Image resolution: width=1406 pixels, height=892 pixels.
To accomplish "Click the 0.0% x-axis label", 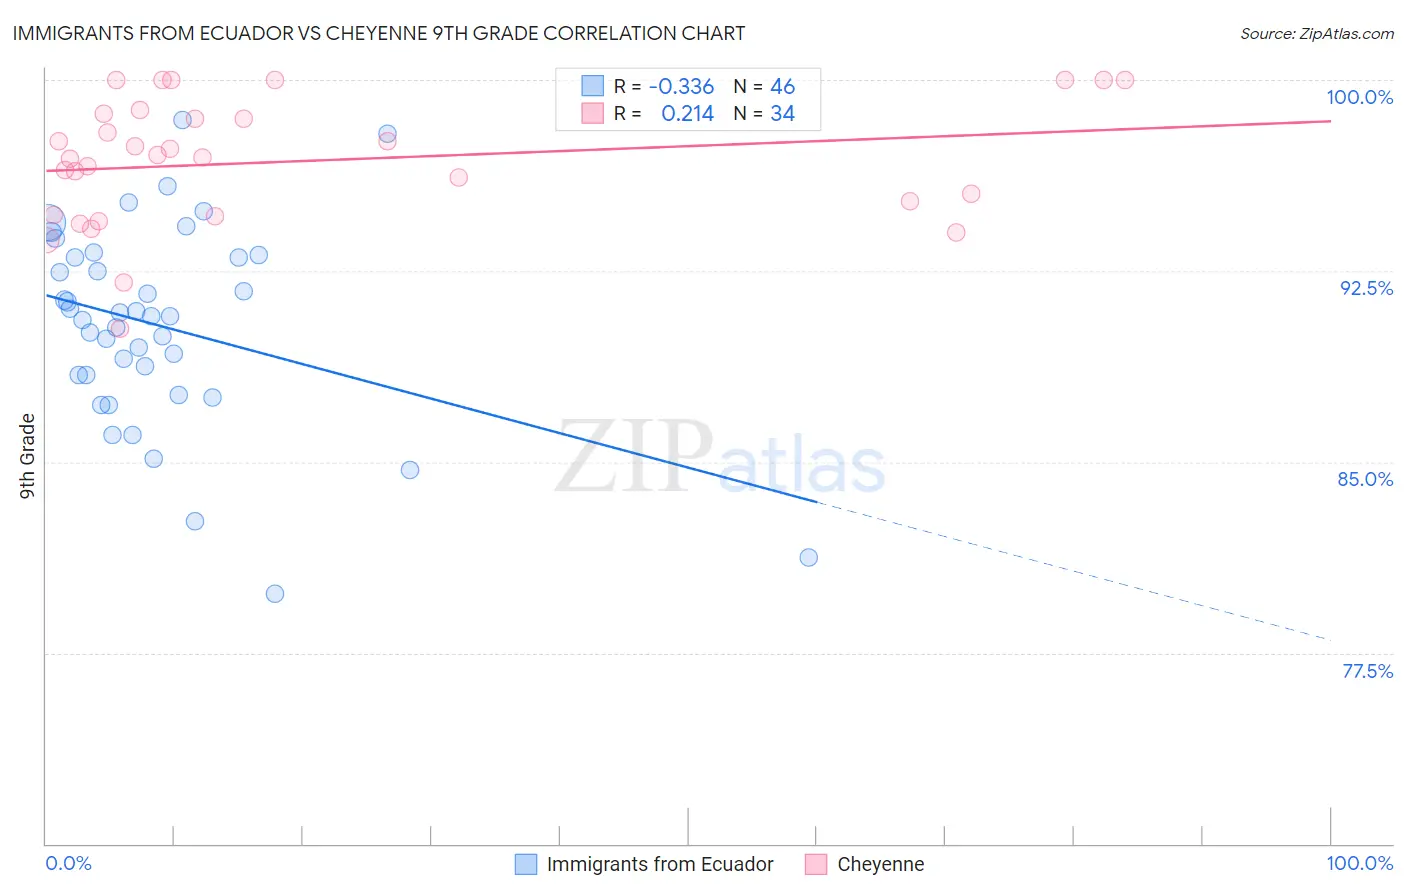I will click(69, 863).
